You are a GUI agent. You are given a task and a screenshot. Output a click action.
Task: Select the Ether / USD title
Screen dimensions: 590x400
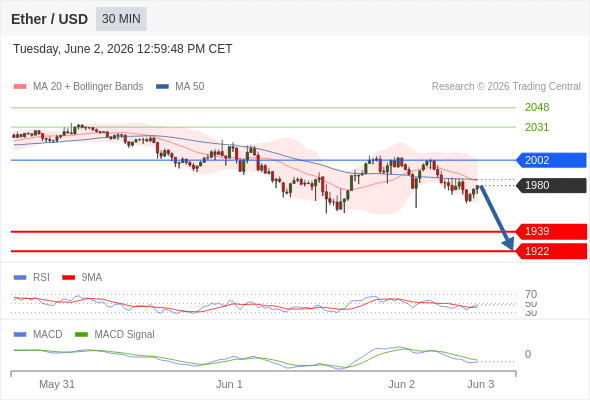(x=49, y=19)
